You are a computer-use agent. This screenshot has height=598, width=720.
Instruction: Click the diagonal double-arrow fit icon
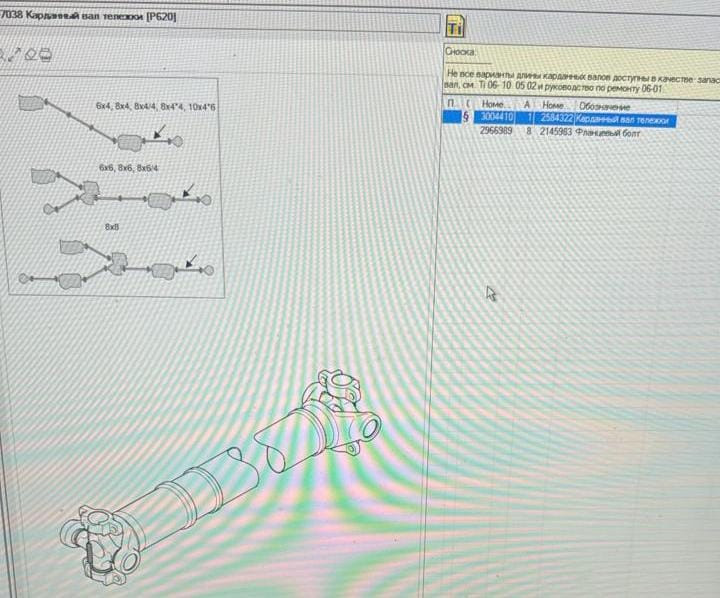pos(15,54)
